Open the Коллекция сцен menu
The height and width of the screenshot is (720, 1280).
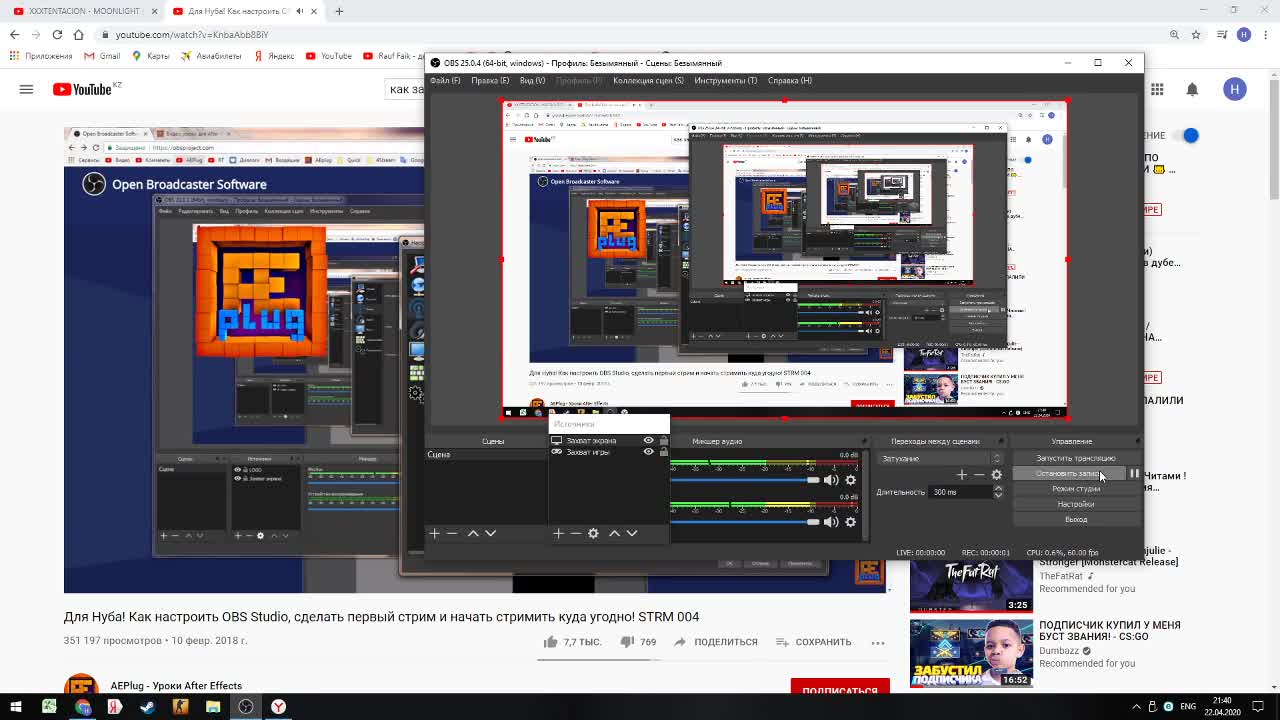click(648, 81)
